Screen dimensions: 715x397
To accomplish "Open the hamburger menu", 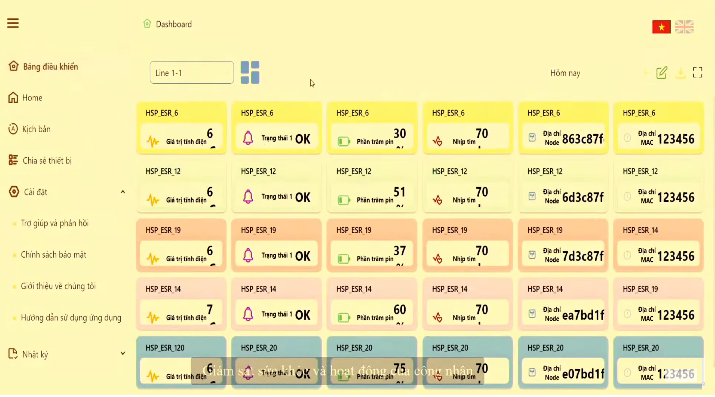I will pyautogui.click(x=13, y=23).
